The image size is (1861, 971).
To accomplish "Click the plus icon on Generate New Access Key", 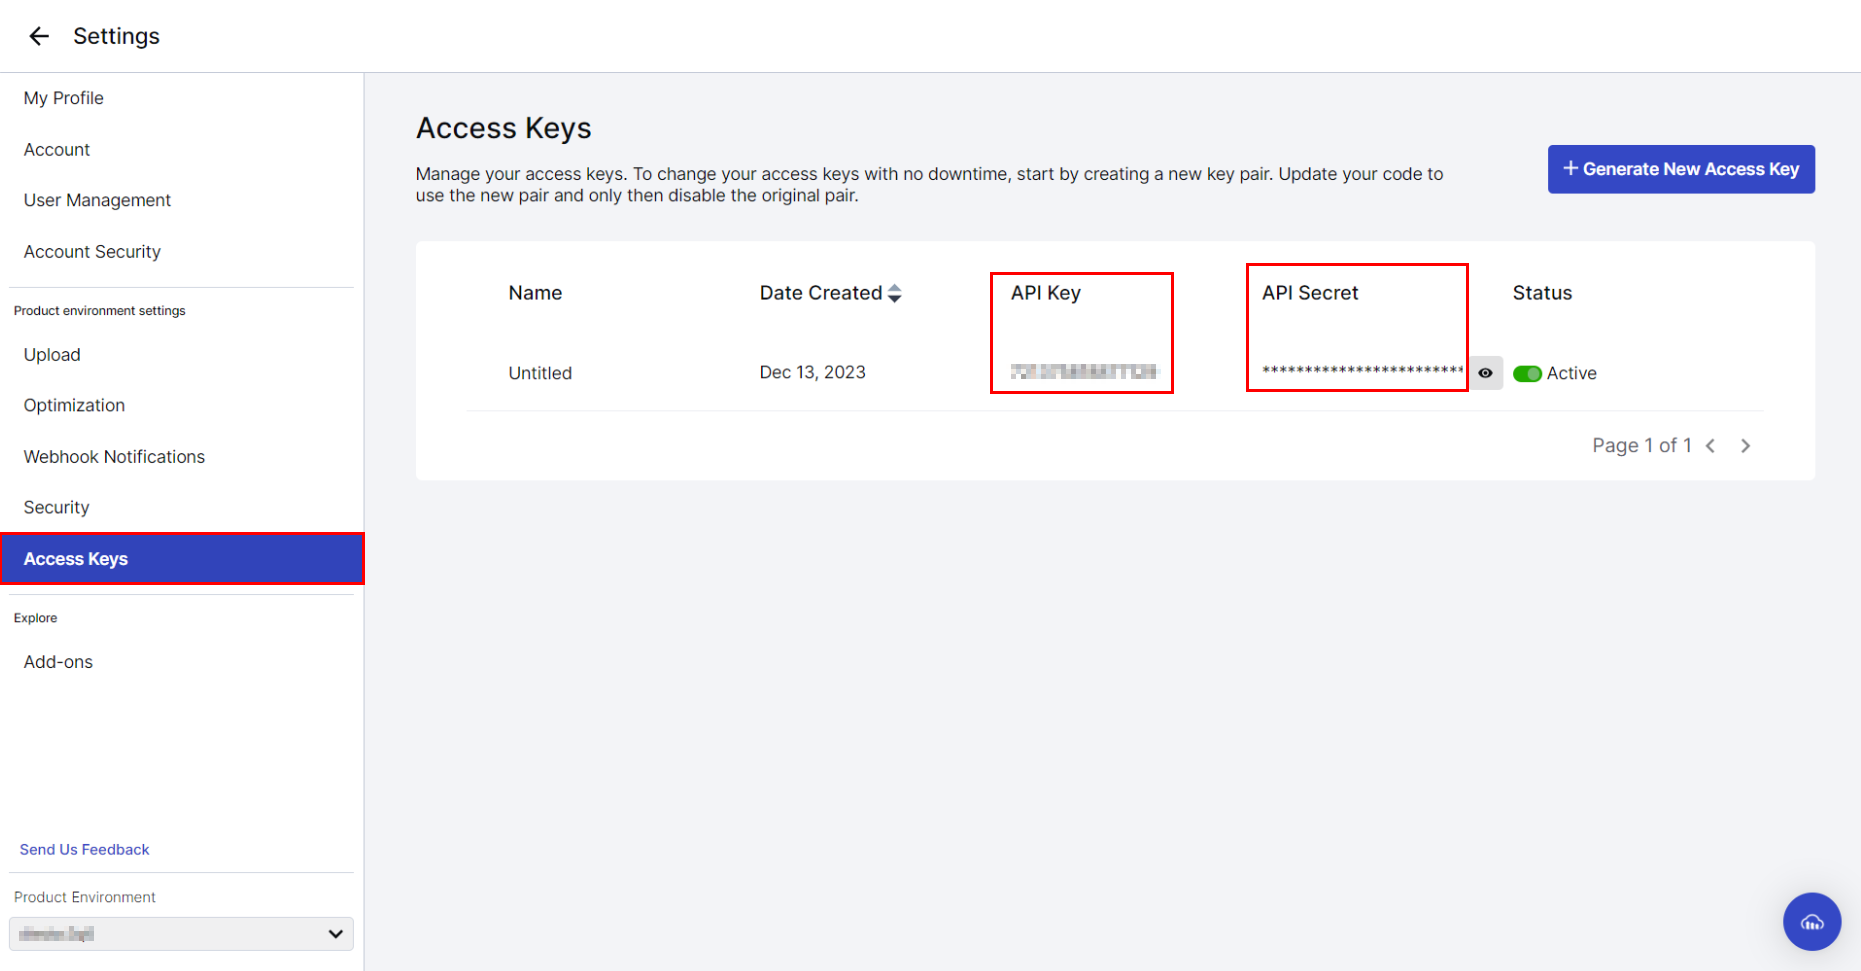I will point(1571,168).
